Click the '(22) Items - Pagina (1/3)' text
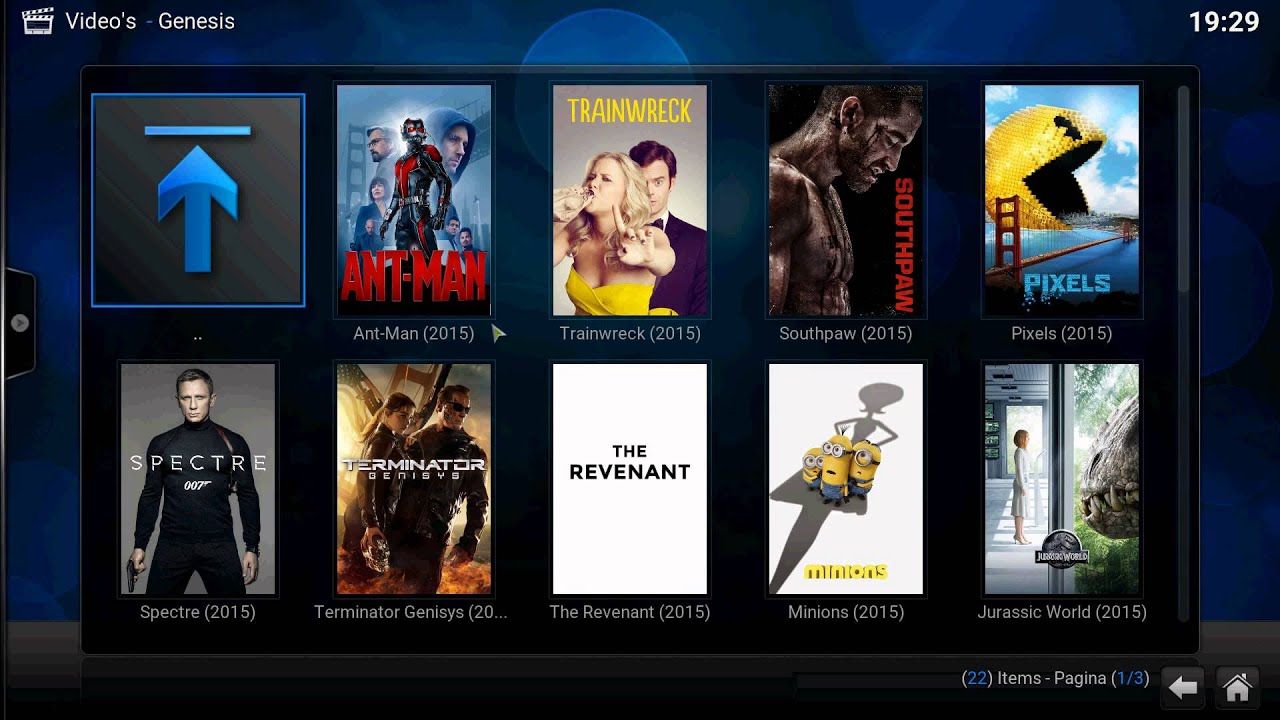The width and height of the screenshot is (1280, 720). point(1055,678)
